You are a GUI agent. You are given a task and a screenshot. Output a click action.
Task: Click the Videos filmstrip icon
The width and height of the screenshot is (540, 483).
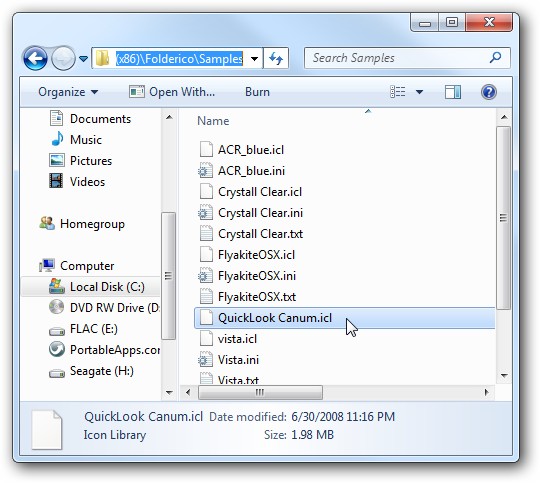[x=56, y=181]
